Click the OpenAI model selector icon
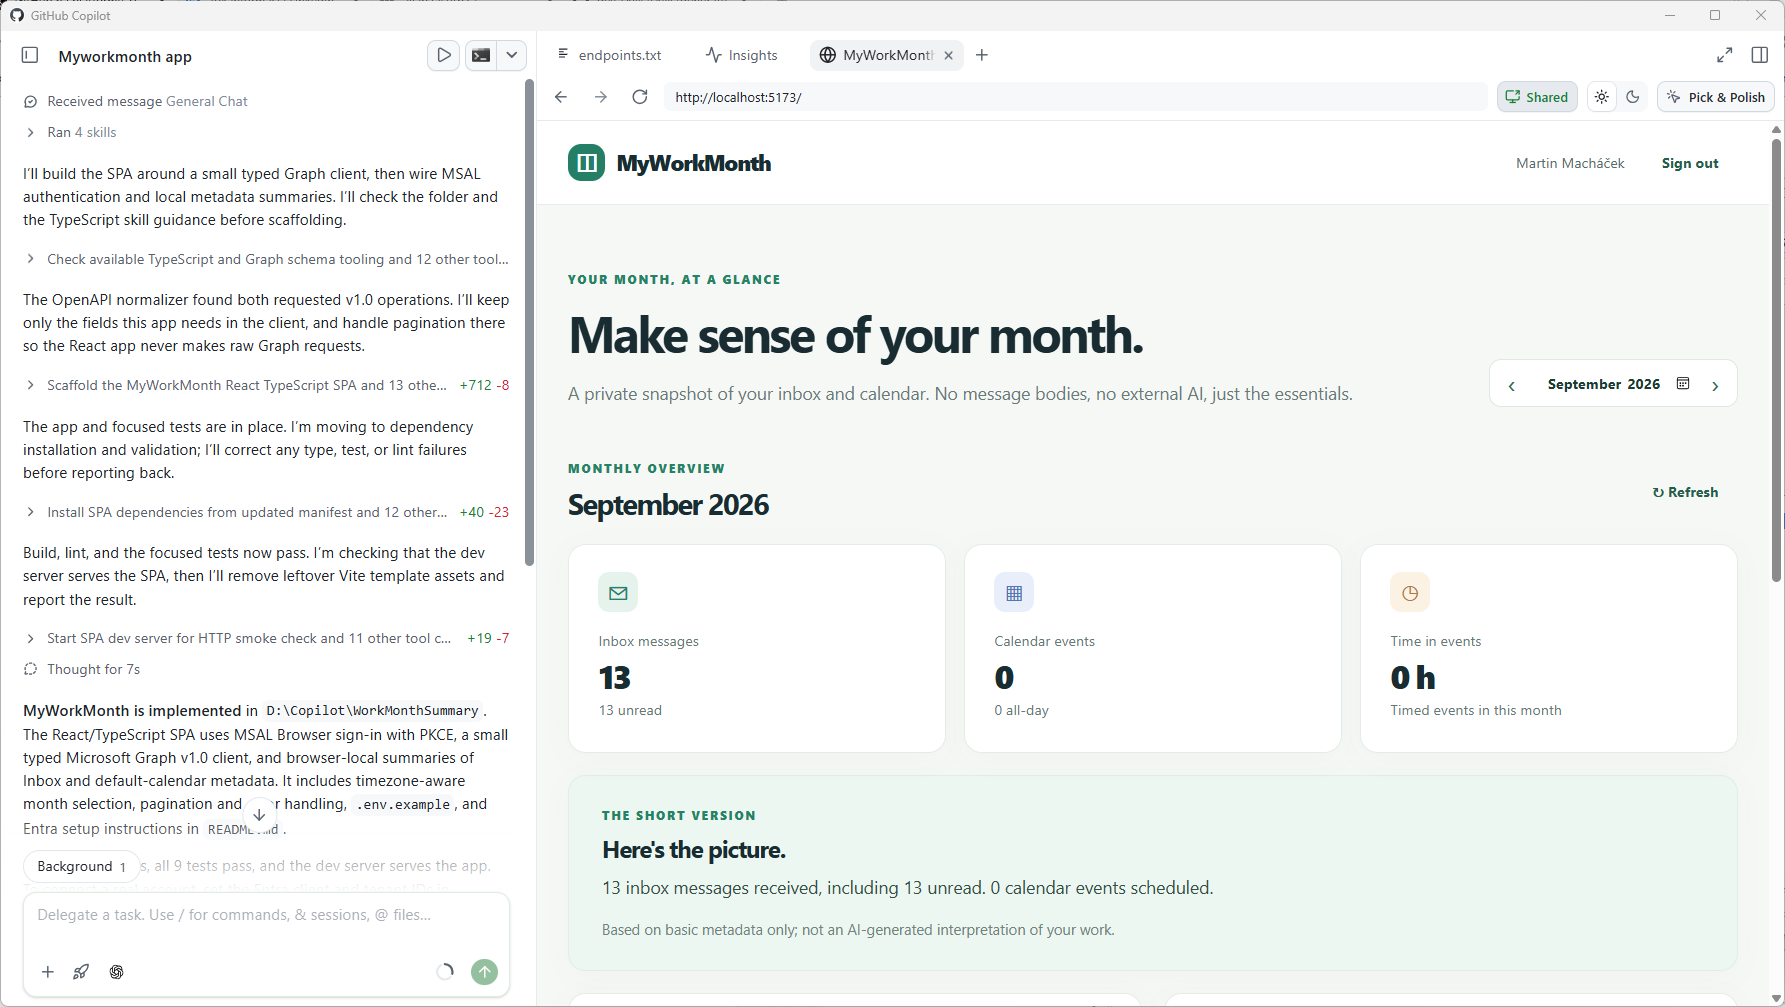1785x1007 pixels. coord(117,972)
